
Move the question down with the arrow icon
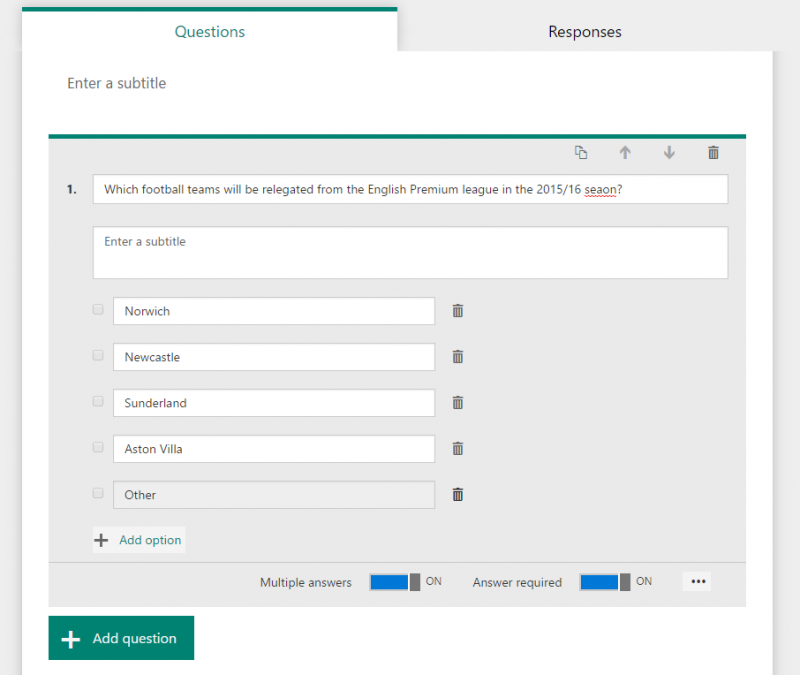coord(669,152)
